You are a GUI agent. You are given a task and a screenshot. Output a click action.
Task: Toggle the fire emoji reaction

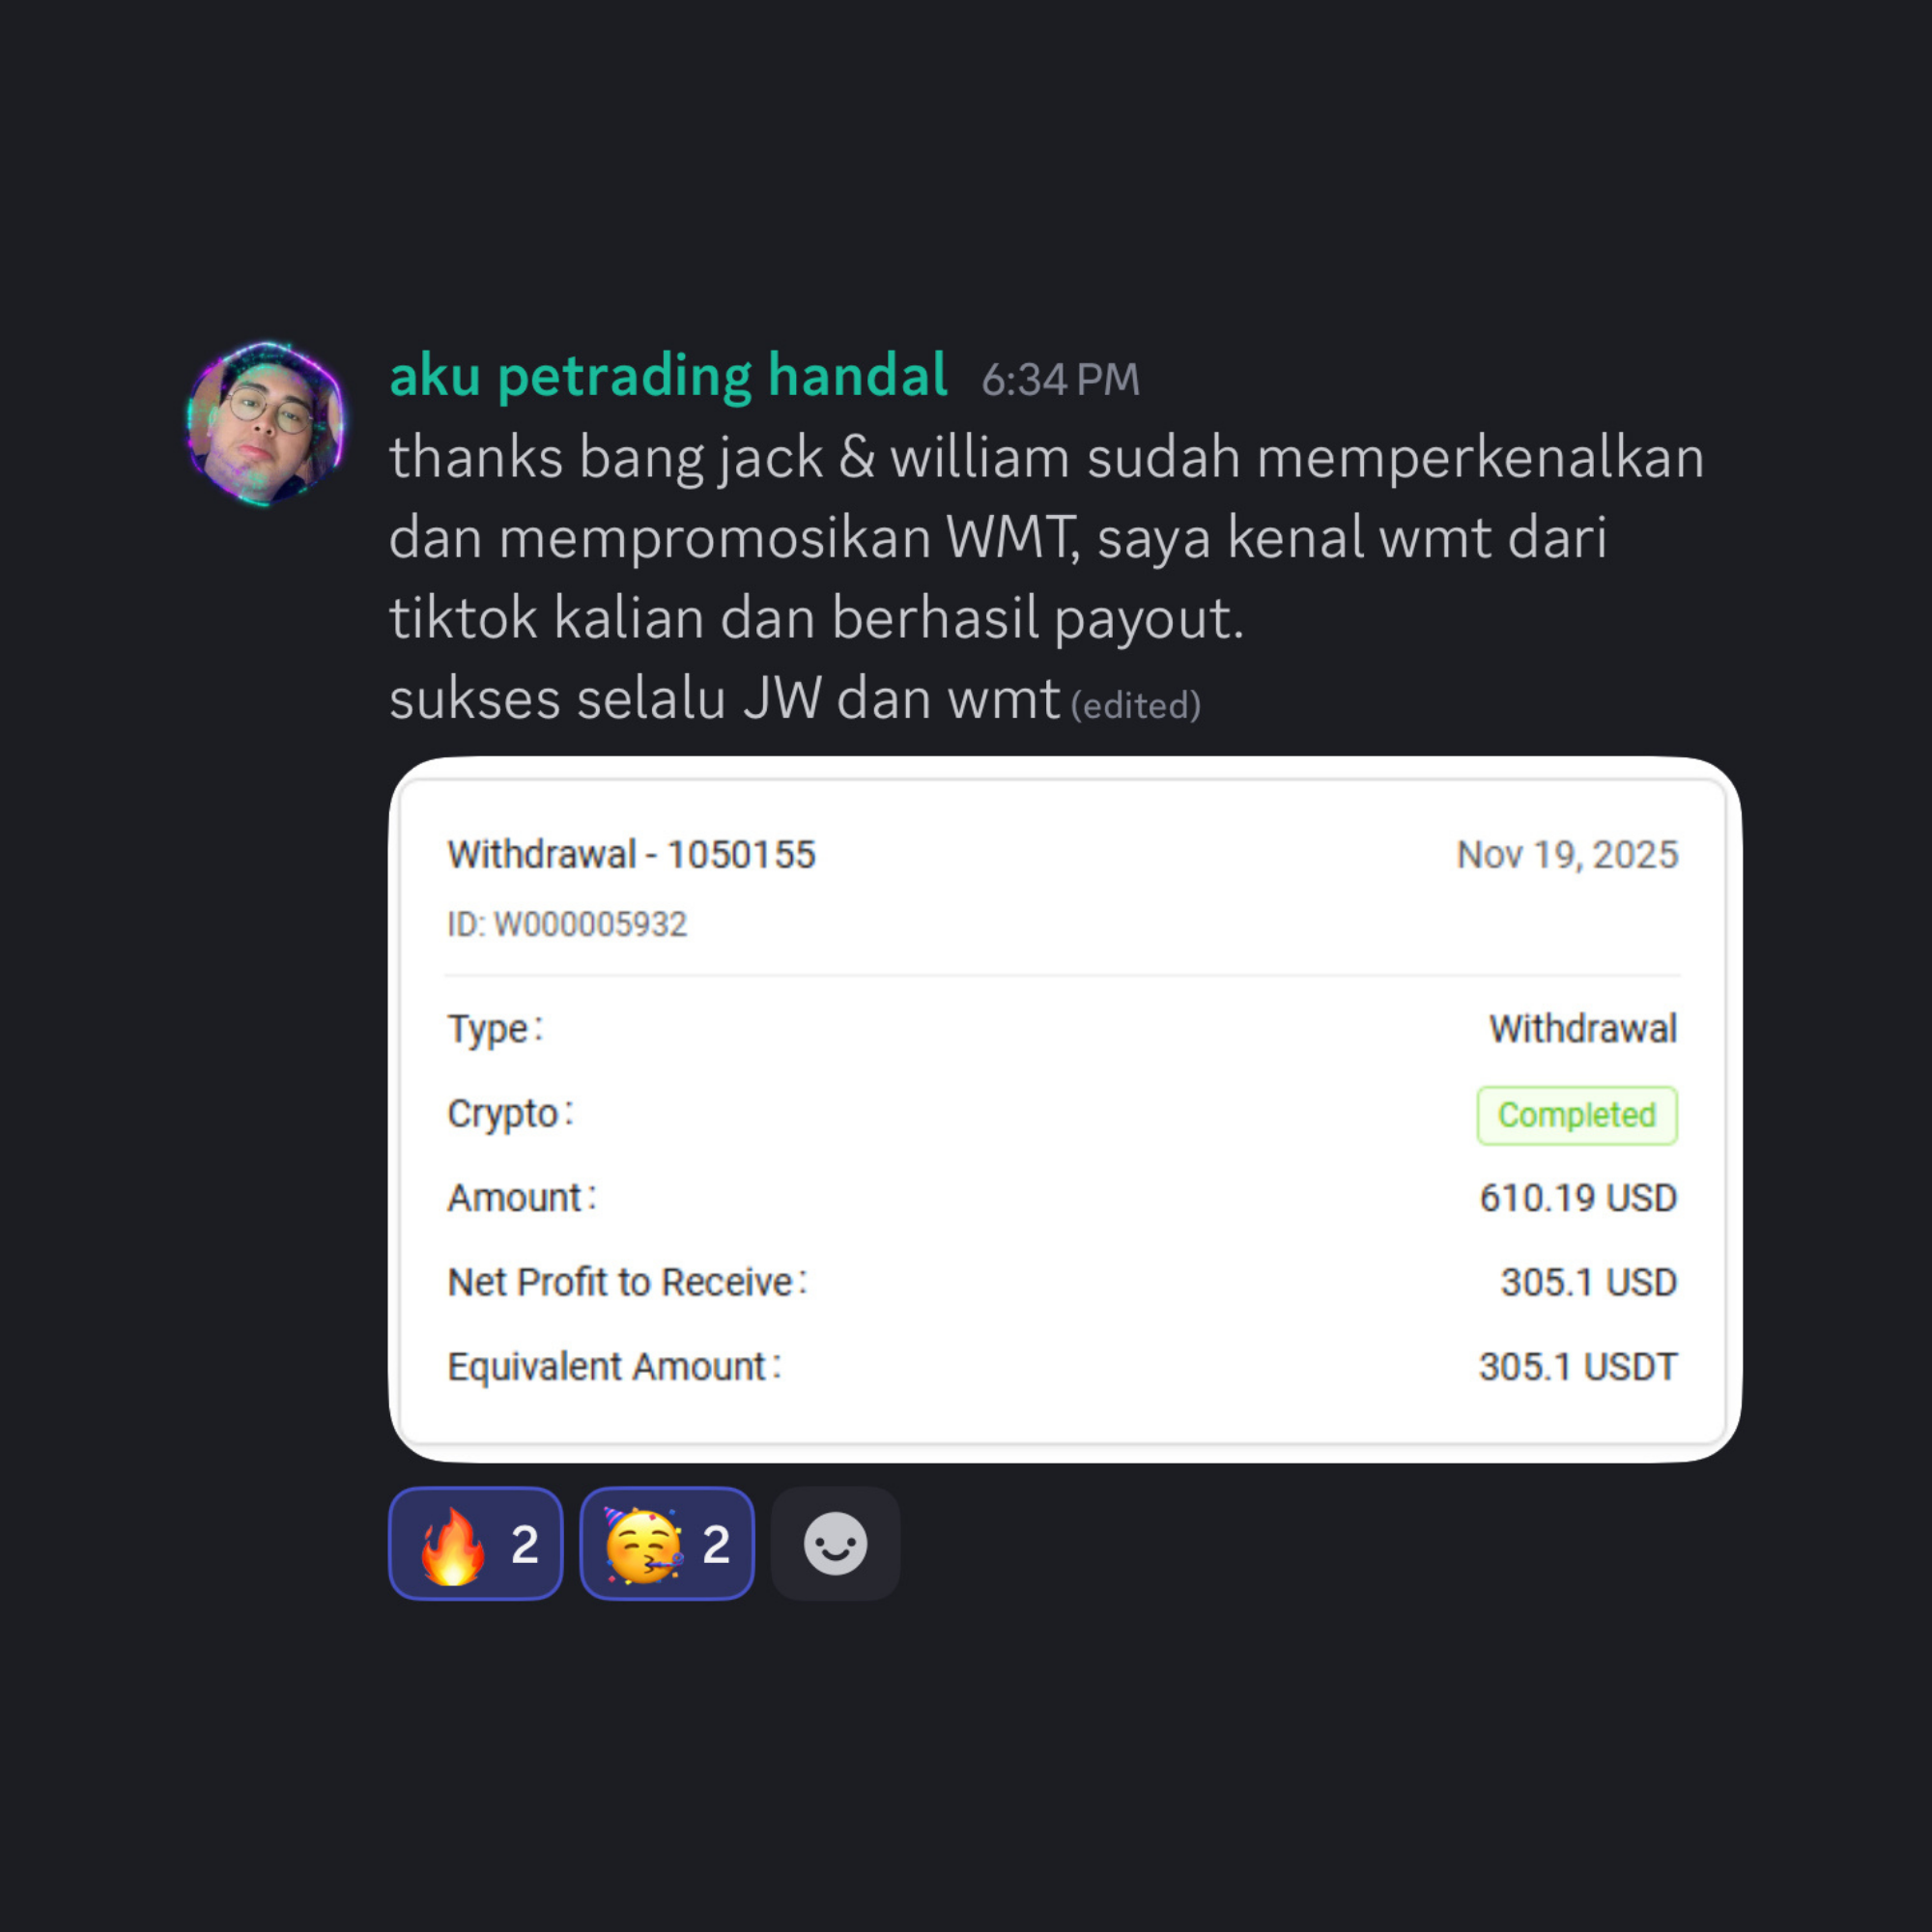click(x=475, y=1544)
